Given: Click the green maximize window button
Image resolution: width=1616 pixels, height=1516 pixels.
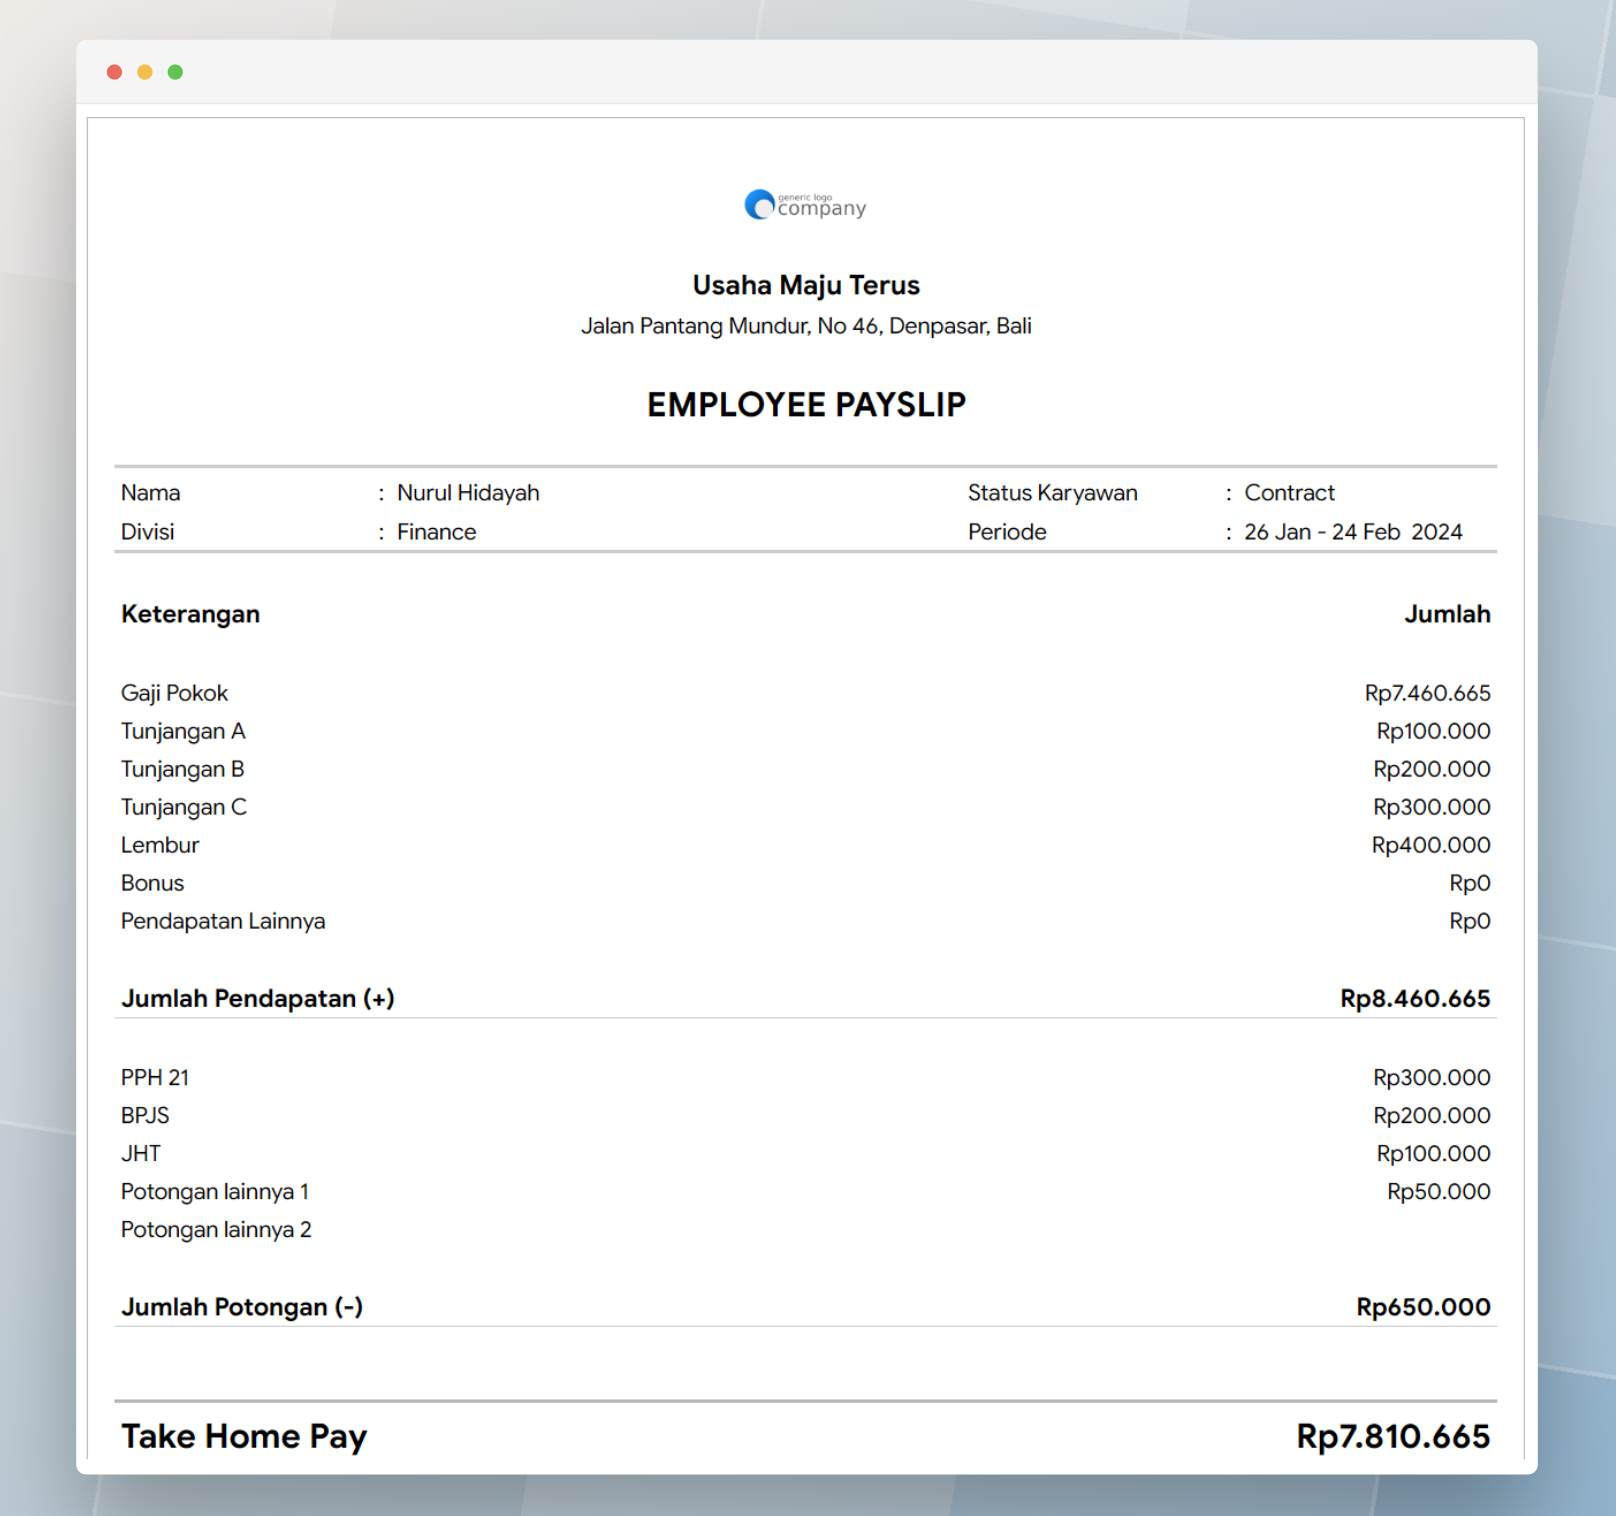Looking at the screenshot, I should (x=175, y=72).
